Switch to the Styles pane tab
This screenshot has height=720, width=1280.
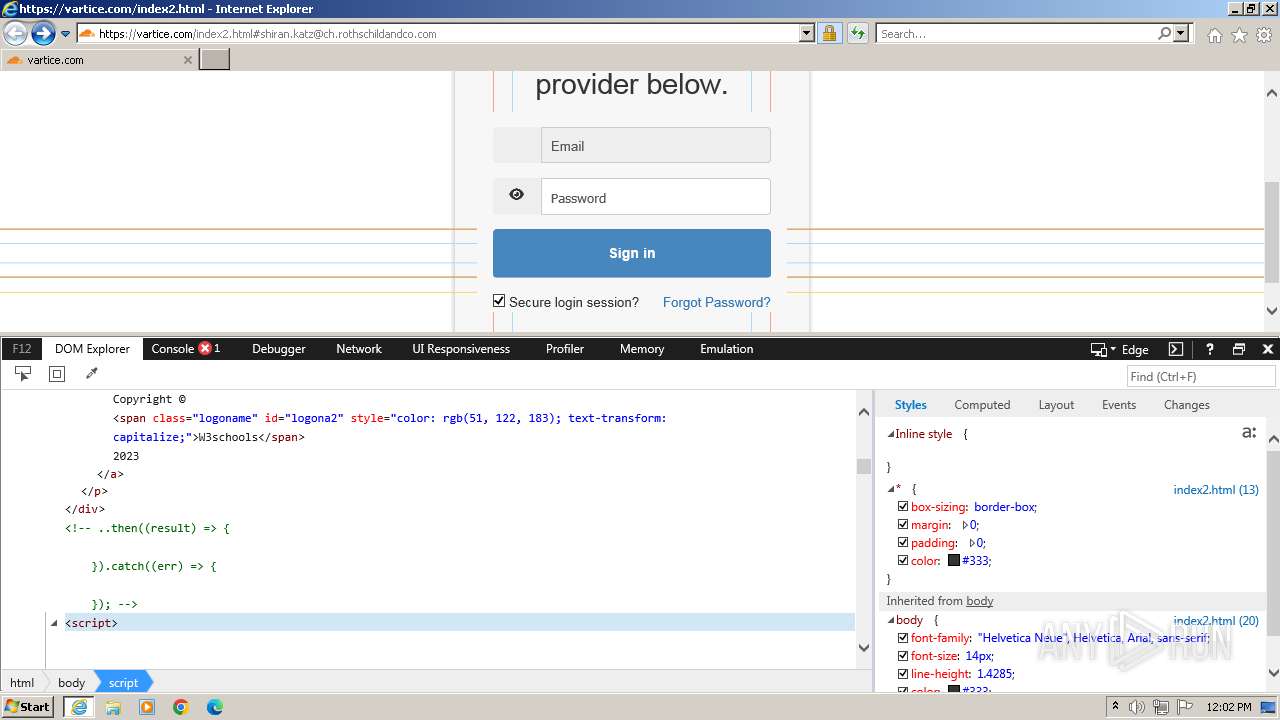910,405
